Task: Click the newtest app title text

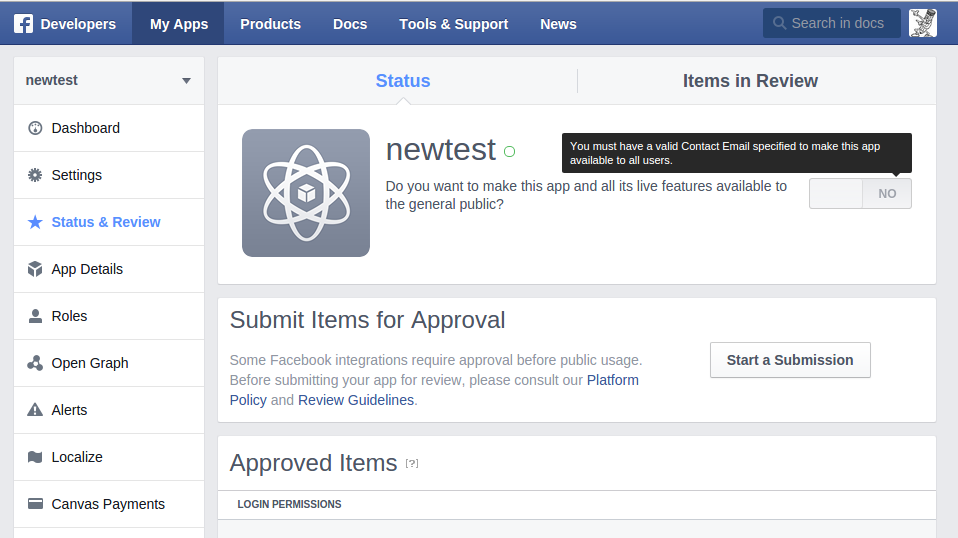Action: [441, 150]
